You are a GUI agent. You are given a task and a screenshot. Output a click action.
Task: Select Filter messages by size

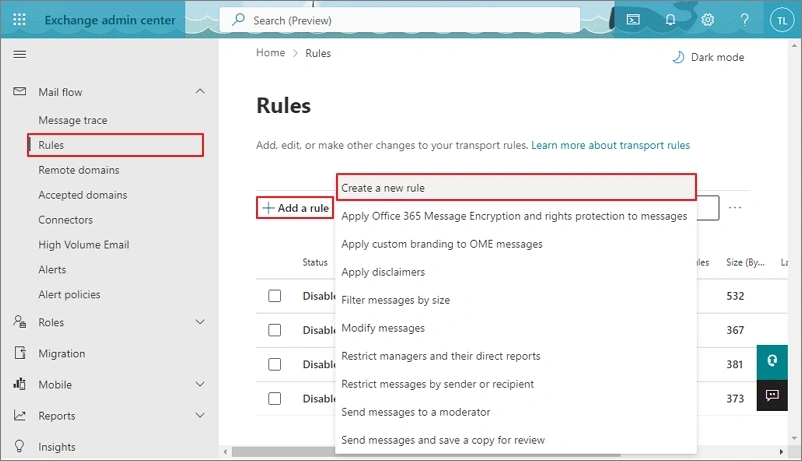point(516,300)
